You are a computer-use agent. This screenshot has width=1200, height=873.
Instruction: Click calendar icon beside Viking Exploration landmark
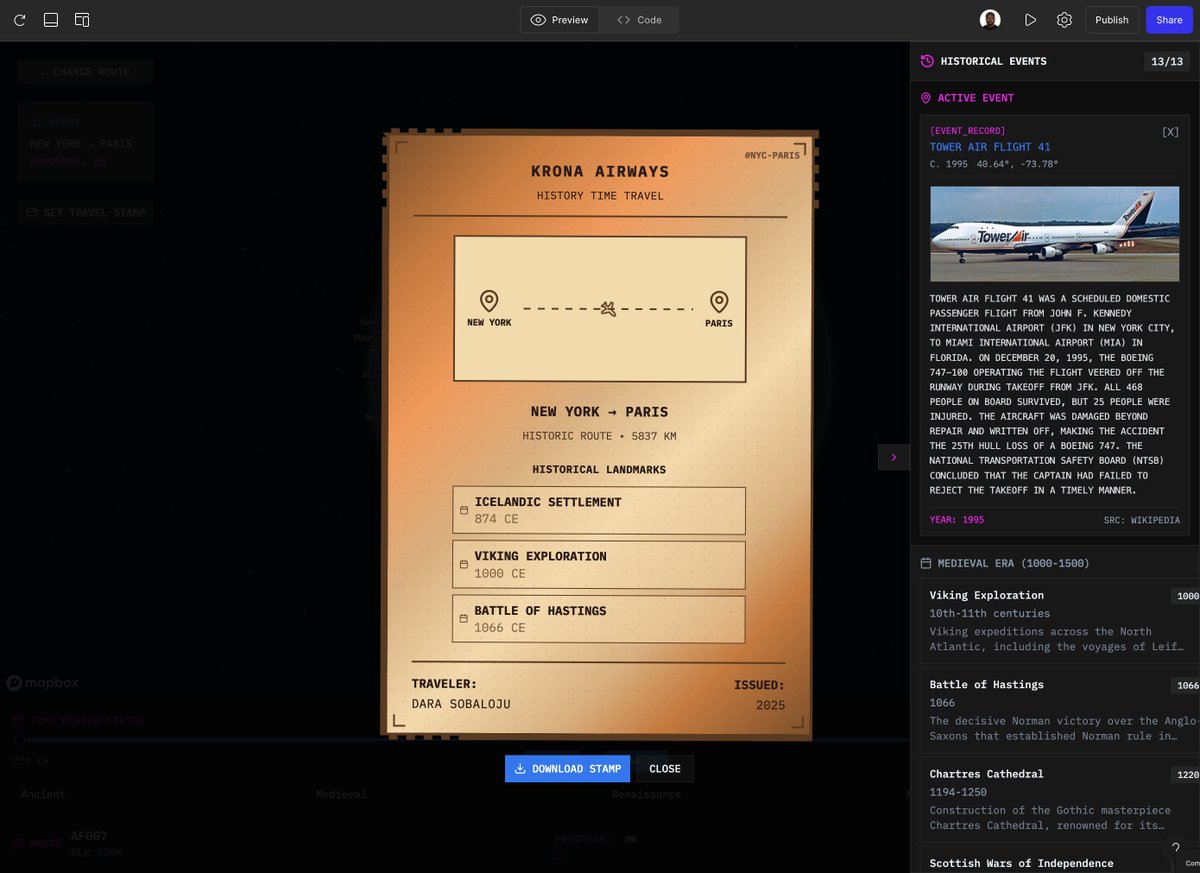464,564
